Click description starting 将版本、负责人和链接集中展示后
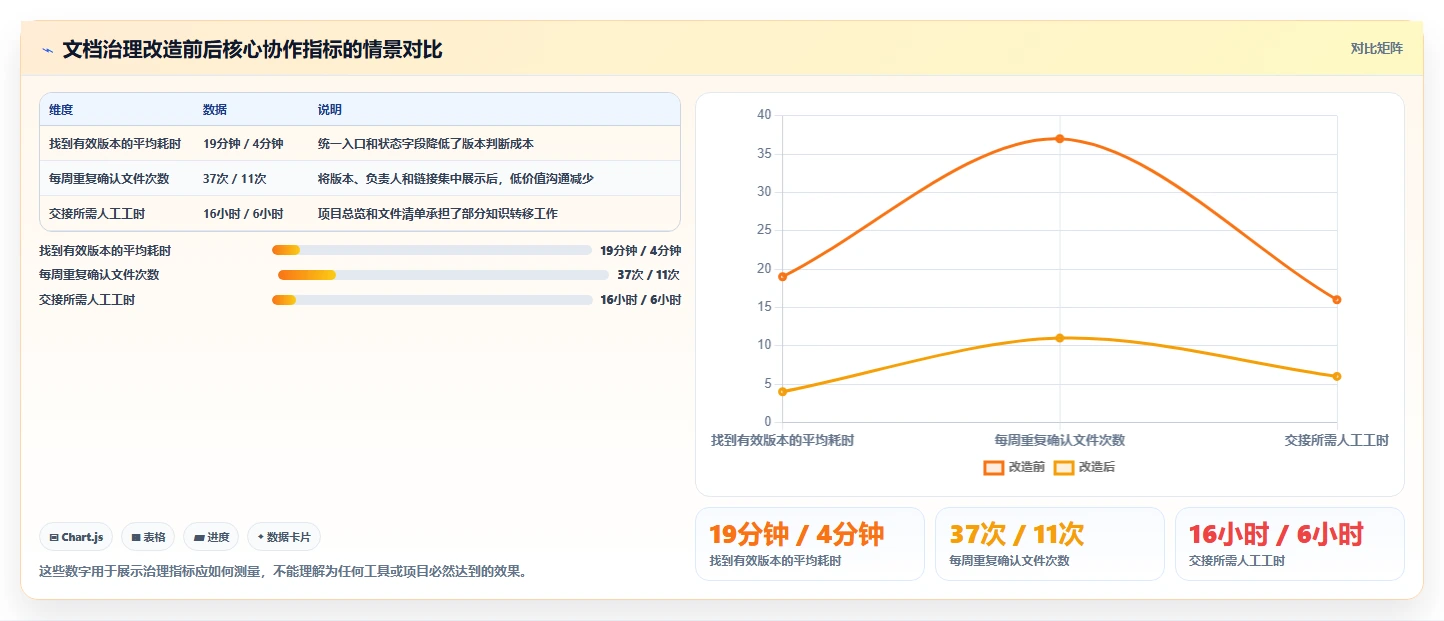Screen dimensions: 1444x621 tap(456, 179)
